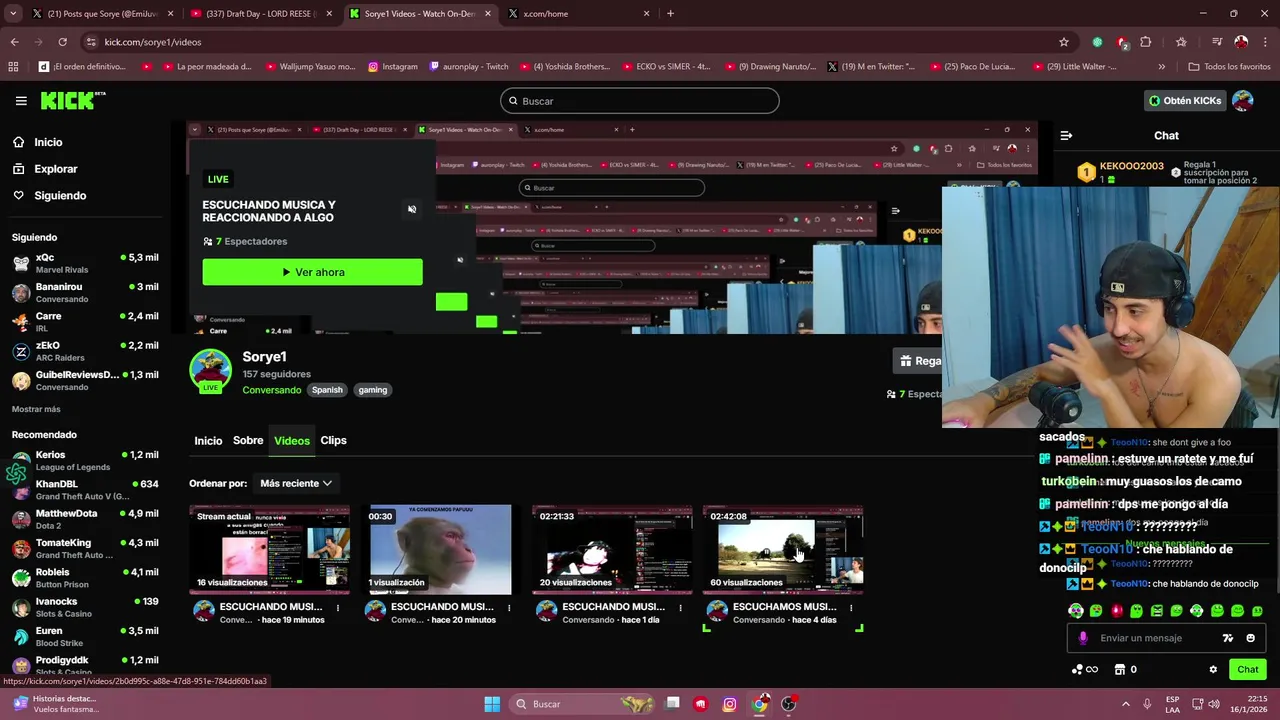The width and height of the screenshot is (1280, 720).
Task: Open Chrome media controls icon
Action: 1216,42
